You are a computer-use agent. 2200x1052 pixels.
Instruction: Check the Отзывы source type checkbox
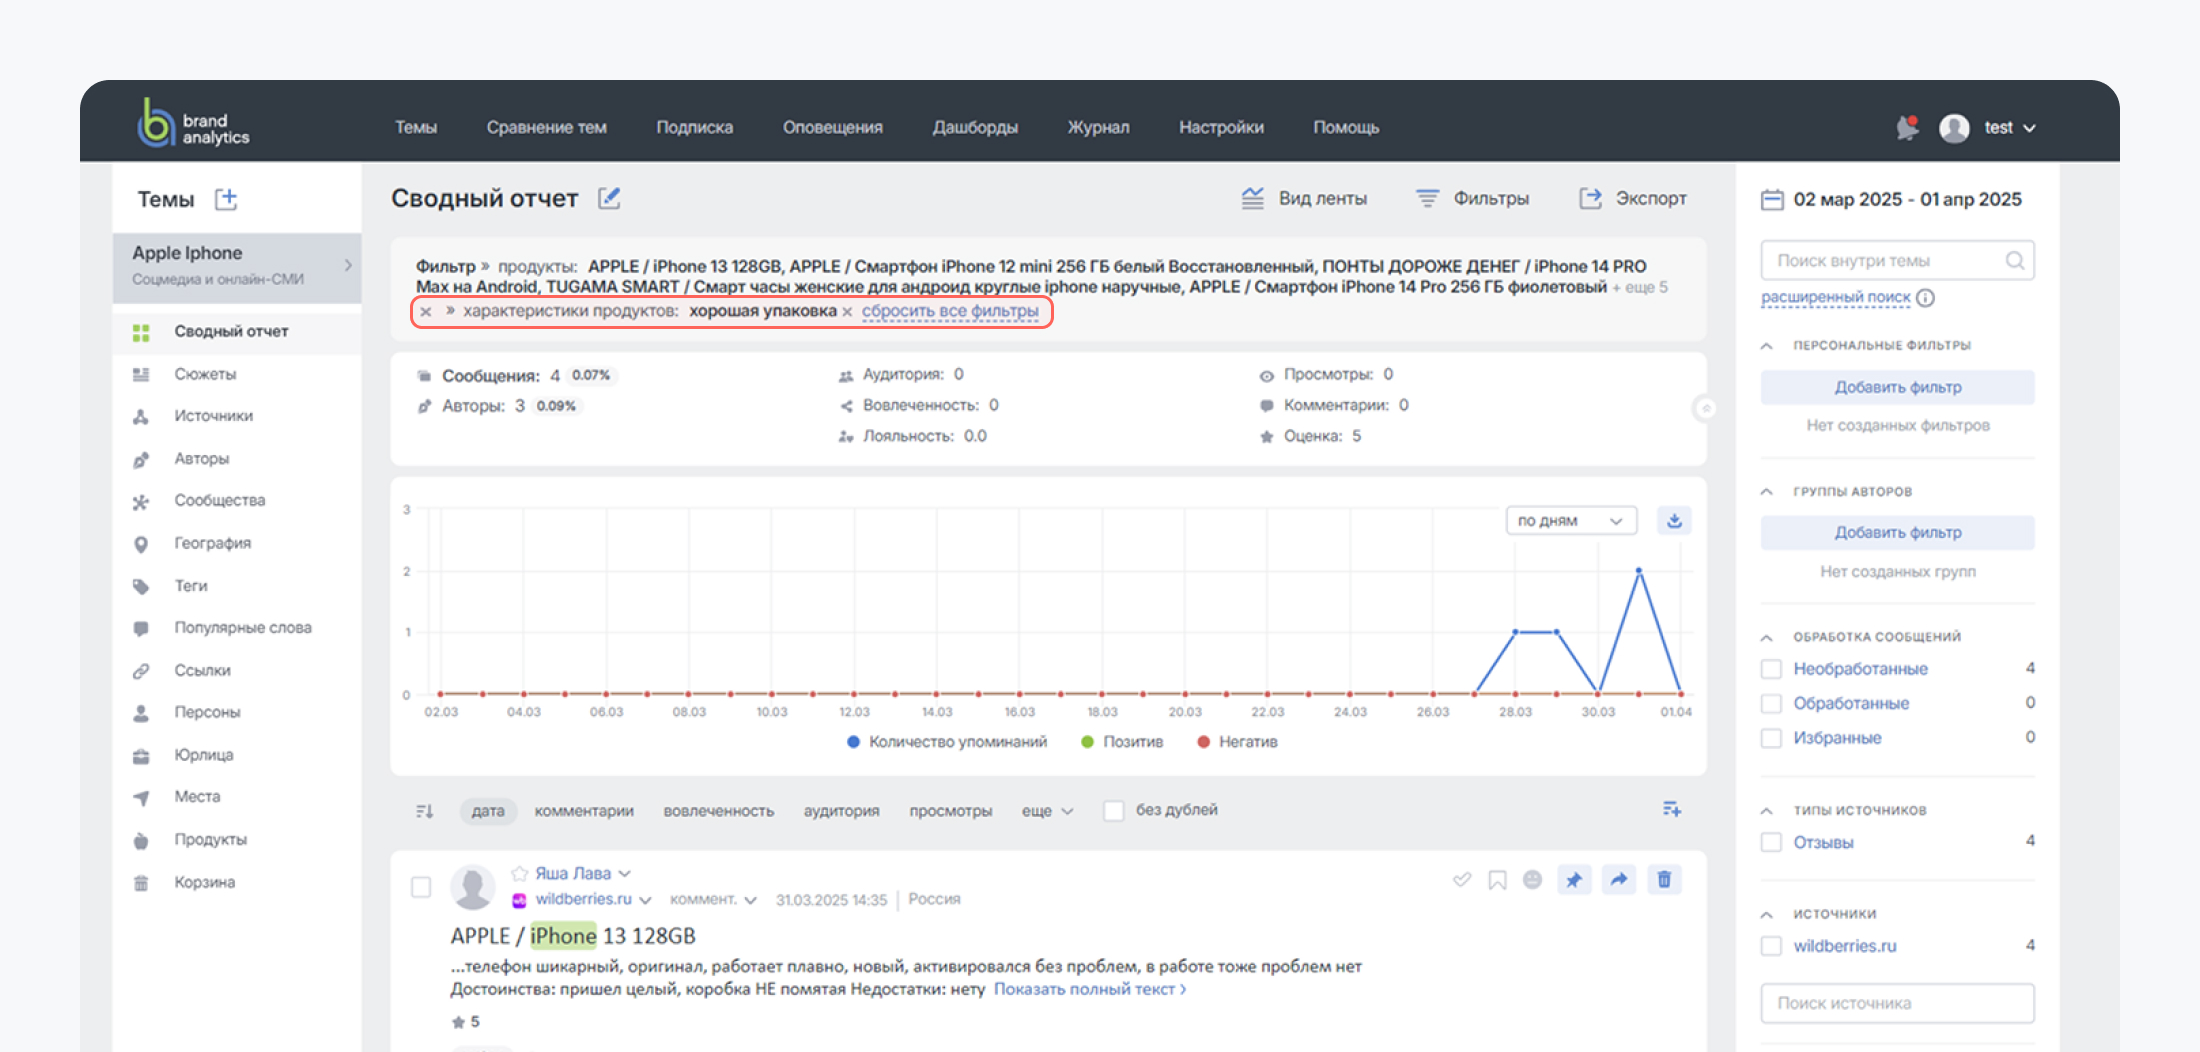point(1771,842)
